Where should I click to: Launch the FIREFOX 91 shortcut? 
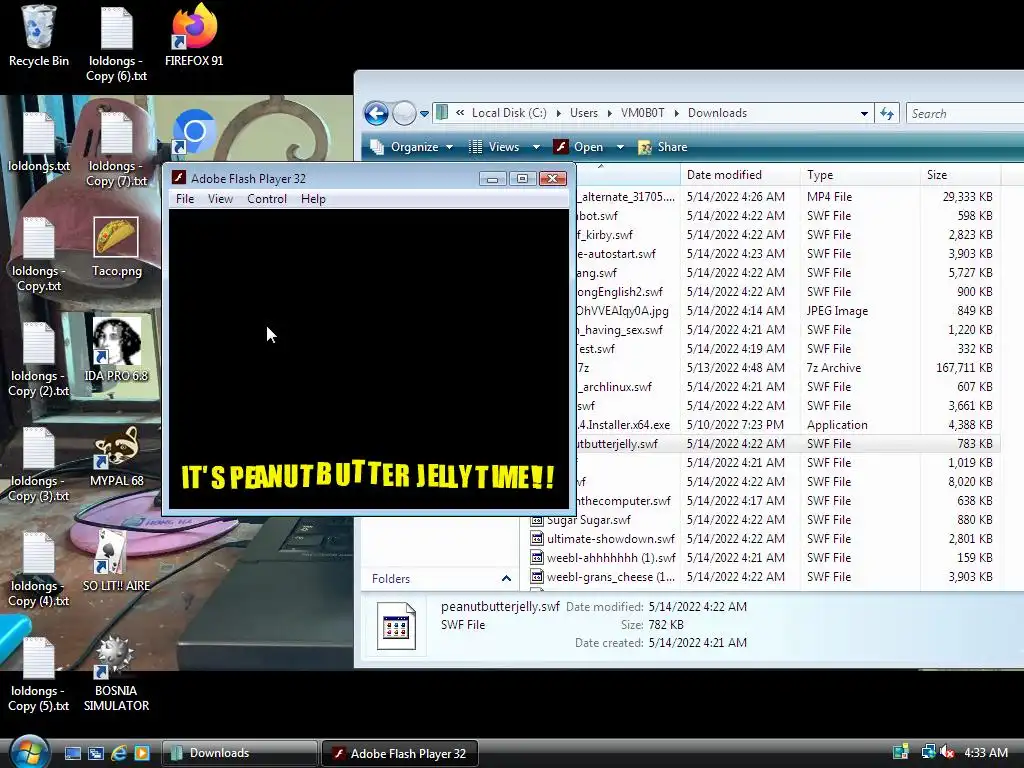[x=194, y=36]
